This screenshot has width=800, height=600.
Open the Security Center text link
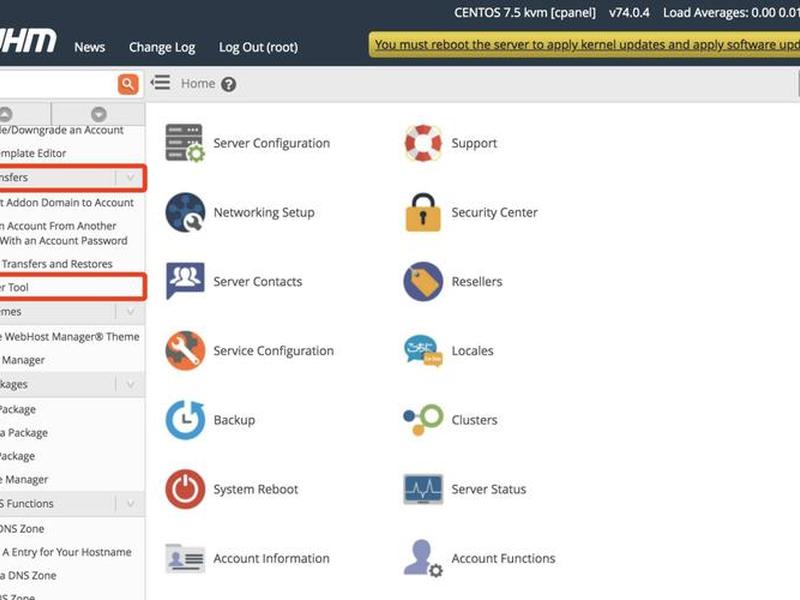coord(494,212)
